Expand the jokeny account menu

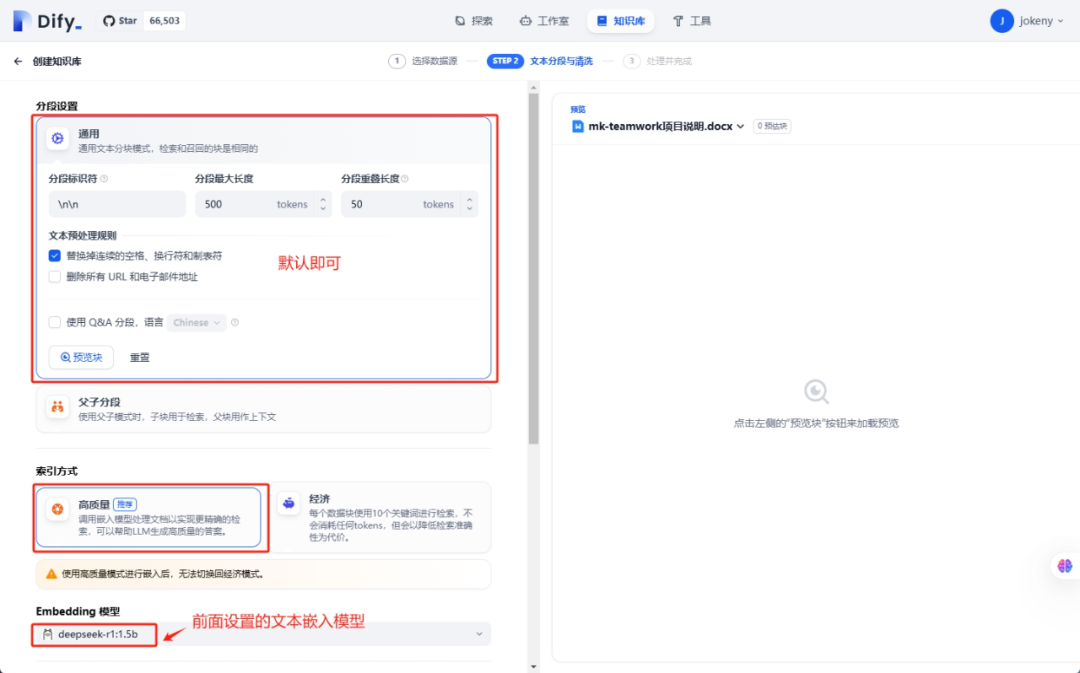click(x=1041, y=21)
